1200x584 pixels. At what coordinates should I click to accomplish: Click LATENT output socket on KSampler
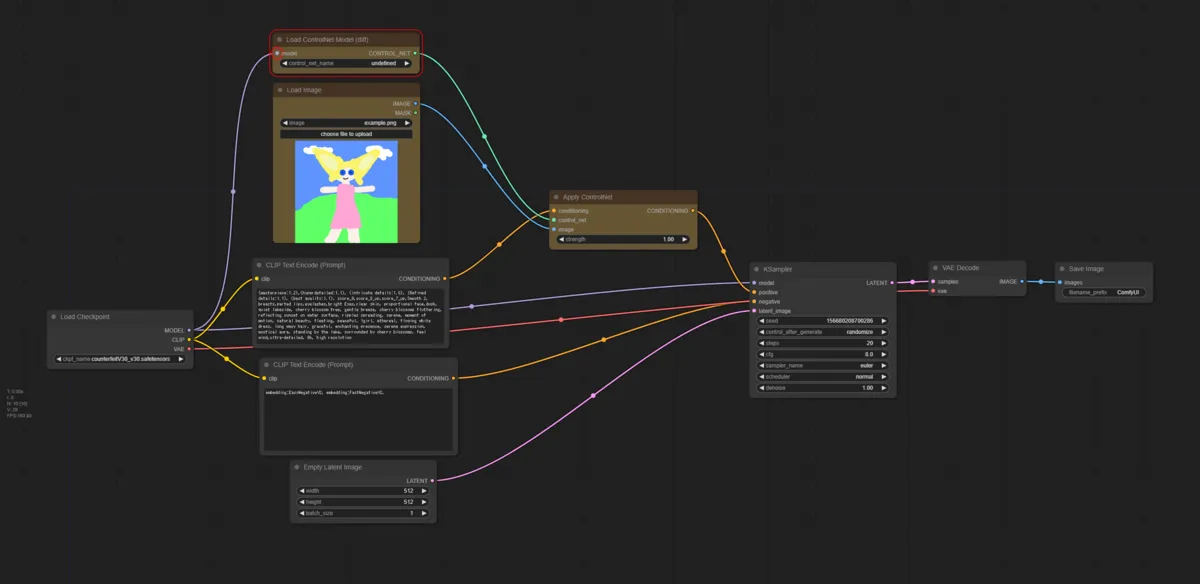click(x=892, y=283)
